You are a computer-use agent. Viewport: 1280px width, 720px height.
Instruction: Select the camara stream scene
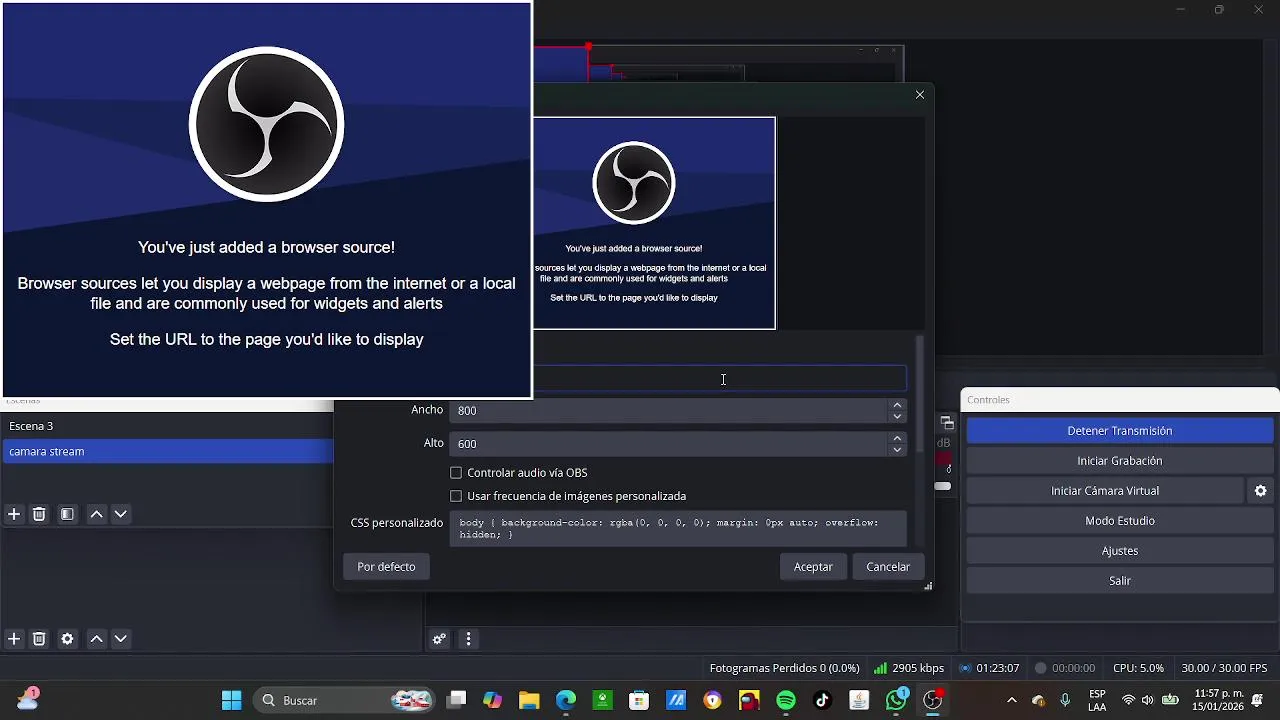click(168, 452)
